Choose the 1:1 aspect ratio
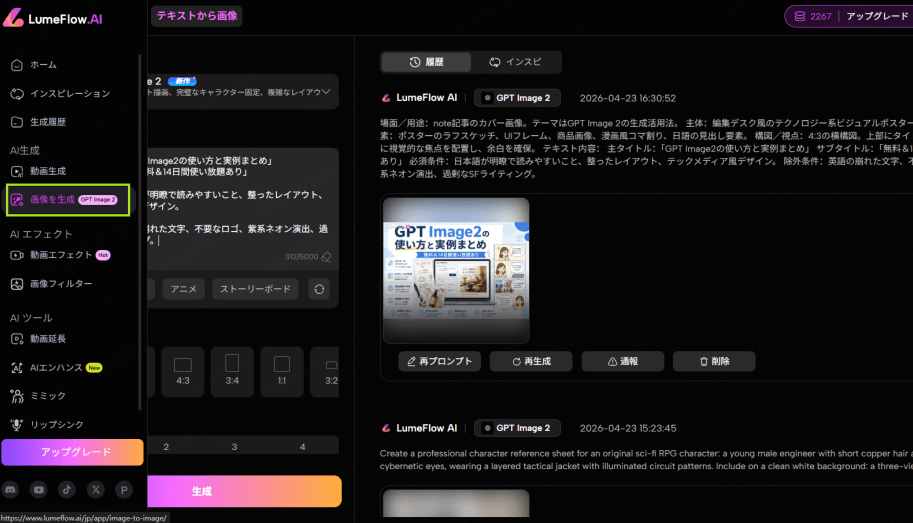Screen dimensions: 913x523 pos(282,372)
